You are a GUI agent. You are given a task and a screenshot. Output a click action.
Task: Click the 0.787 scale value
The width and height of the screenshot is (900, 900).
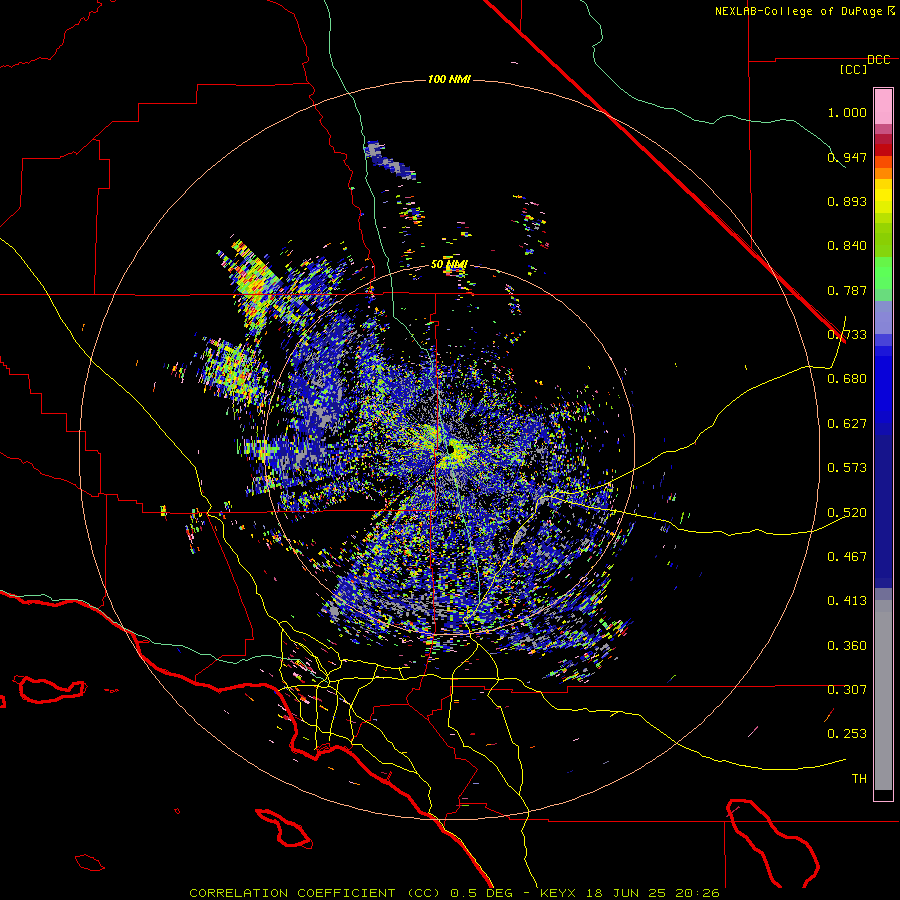point(847,290)
